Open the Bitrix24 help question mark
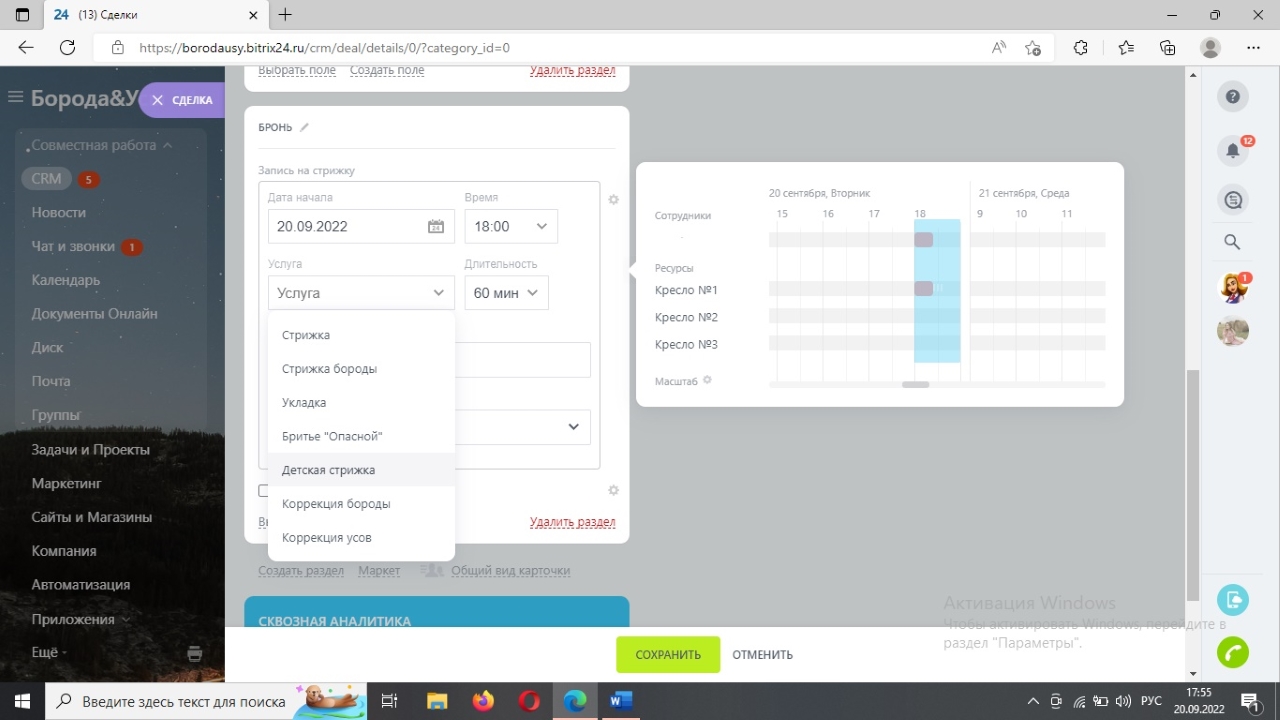 1233,97
